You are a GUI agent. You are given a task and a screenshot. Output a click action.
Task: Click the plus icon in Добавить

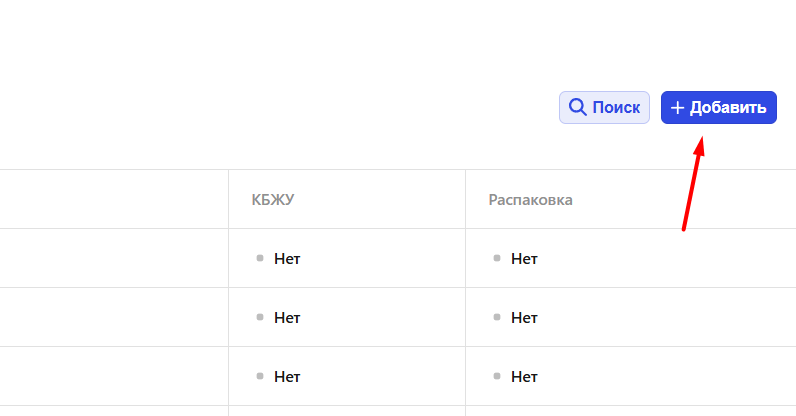tap(677, 108)
